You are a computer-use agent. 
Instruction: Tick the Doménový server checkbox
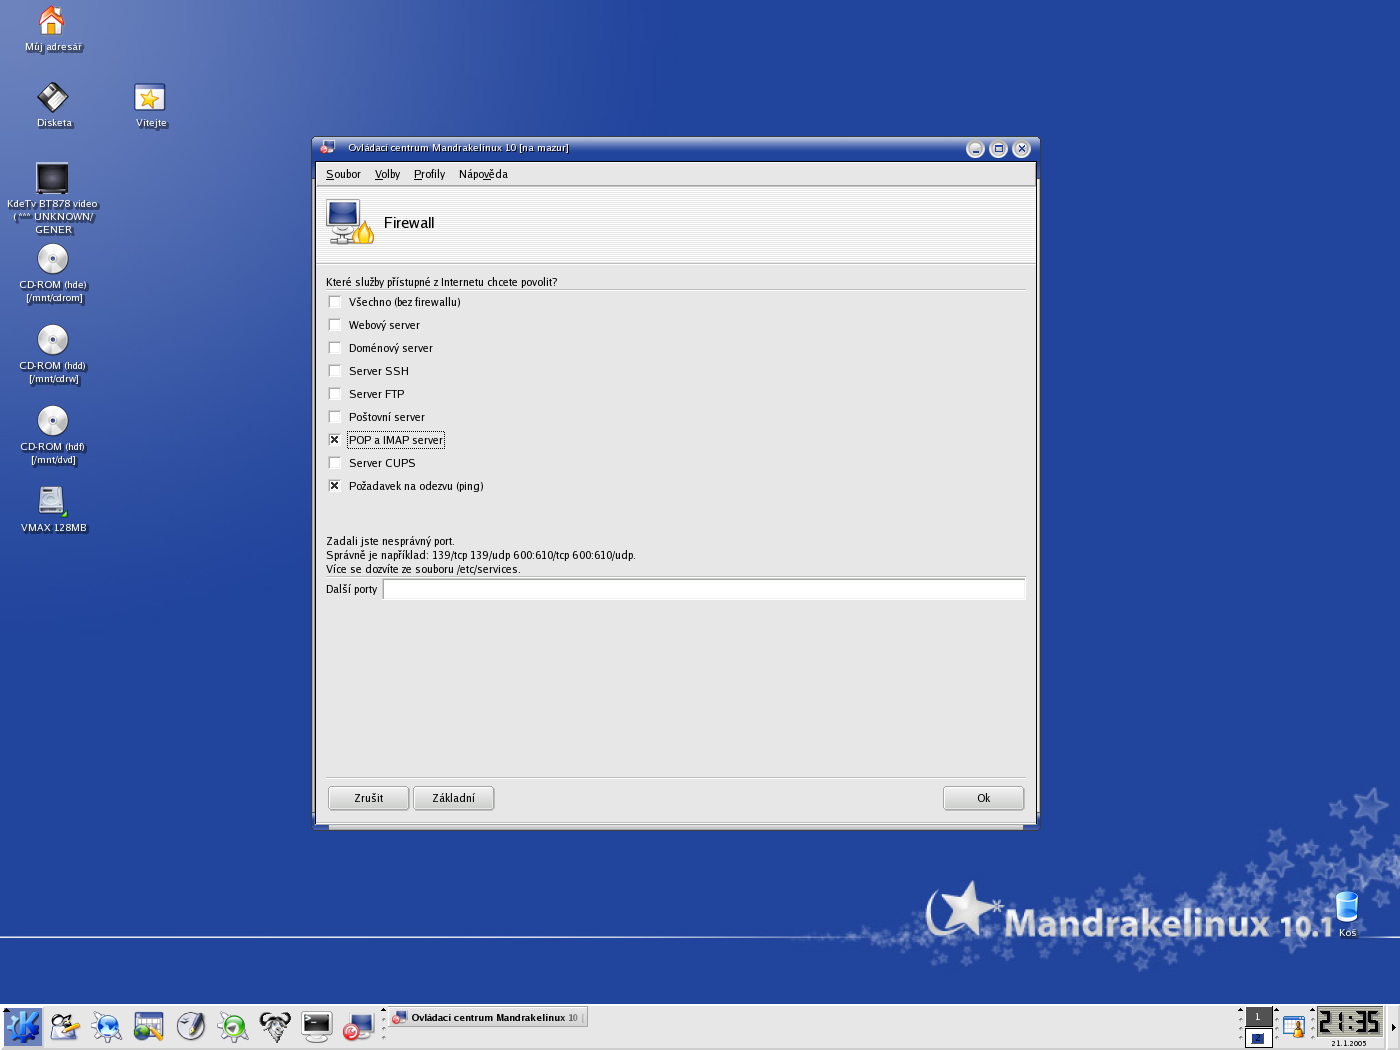(x=335, y=348)
